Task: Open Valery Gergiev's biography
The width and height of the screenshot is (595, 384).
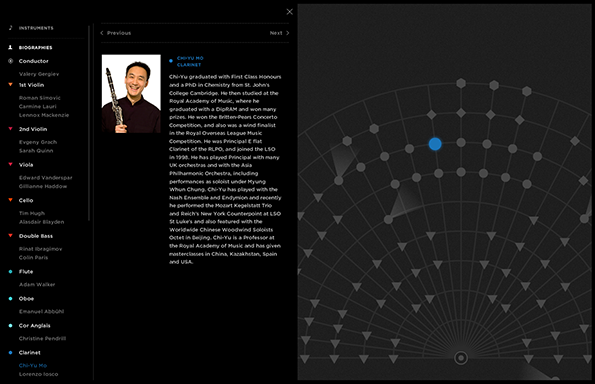Action: tap(39, 74)
